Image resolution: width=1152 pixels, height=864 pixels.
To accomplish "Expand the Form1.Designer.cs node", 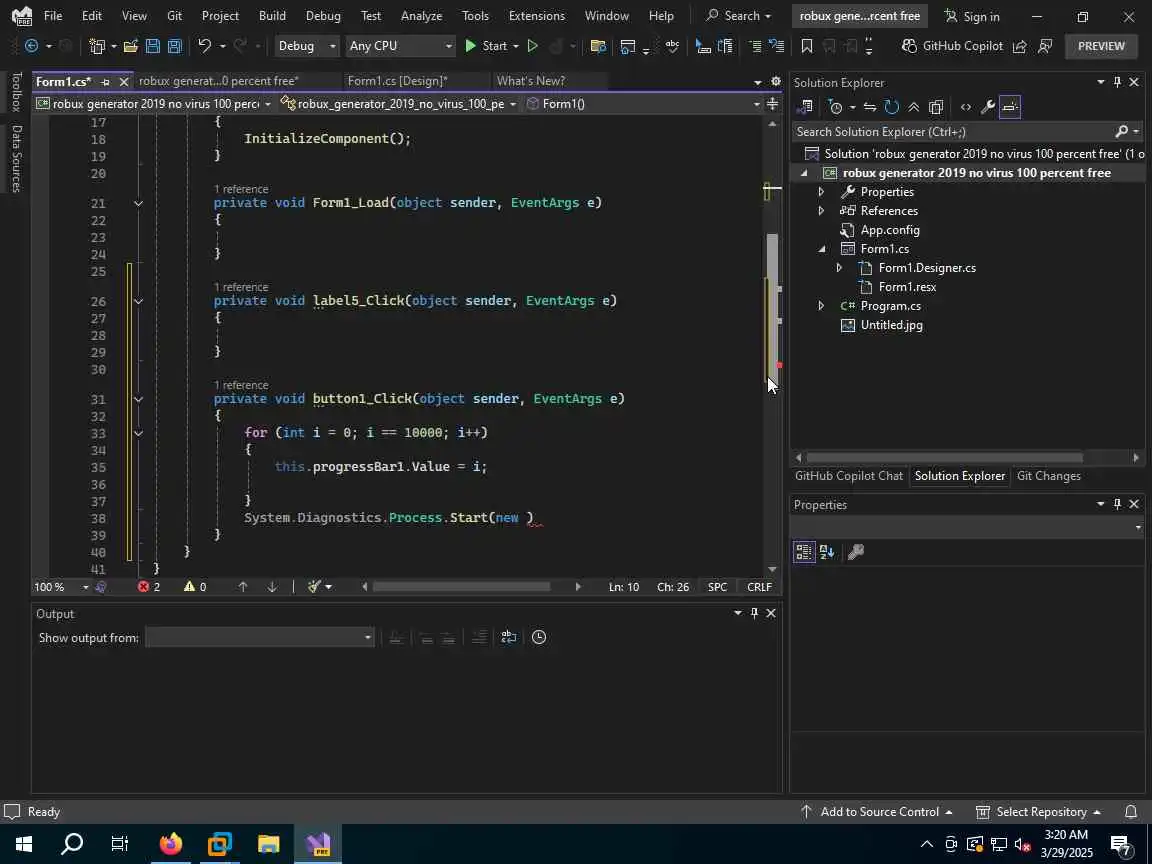I will pos(839,268).
